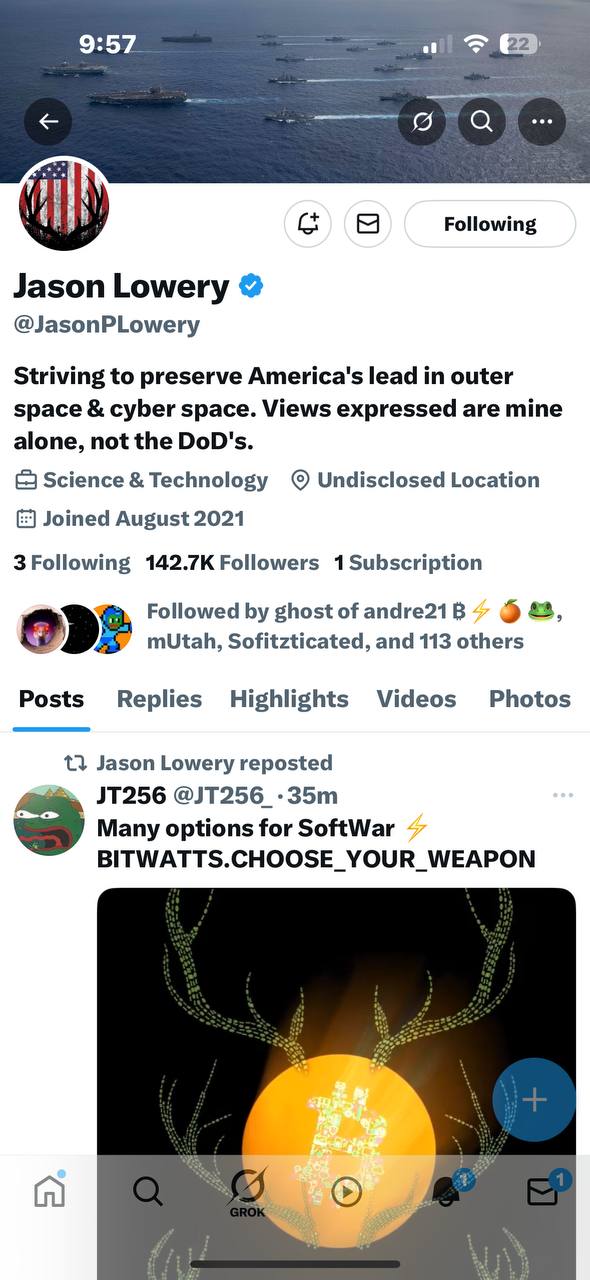
Task: Open the Videos tab
Action: (416, 699)
